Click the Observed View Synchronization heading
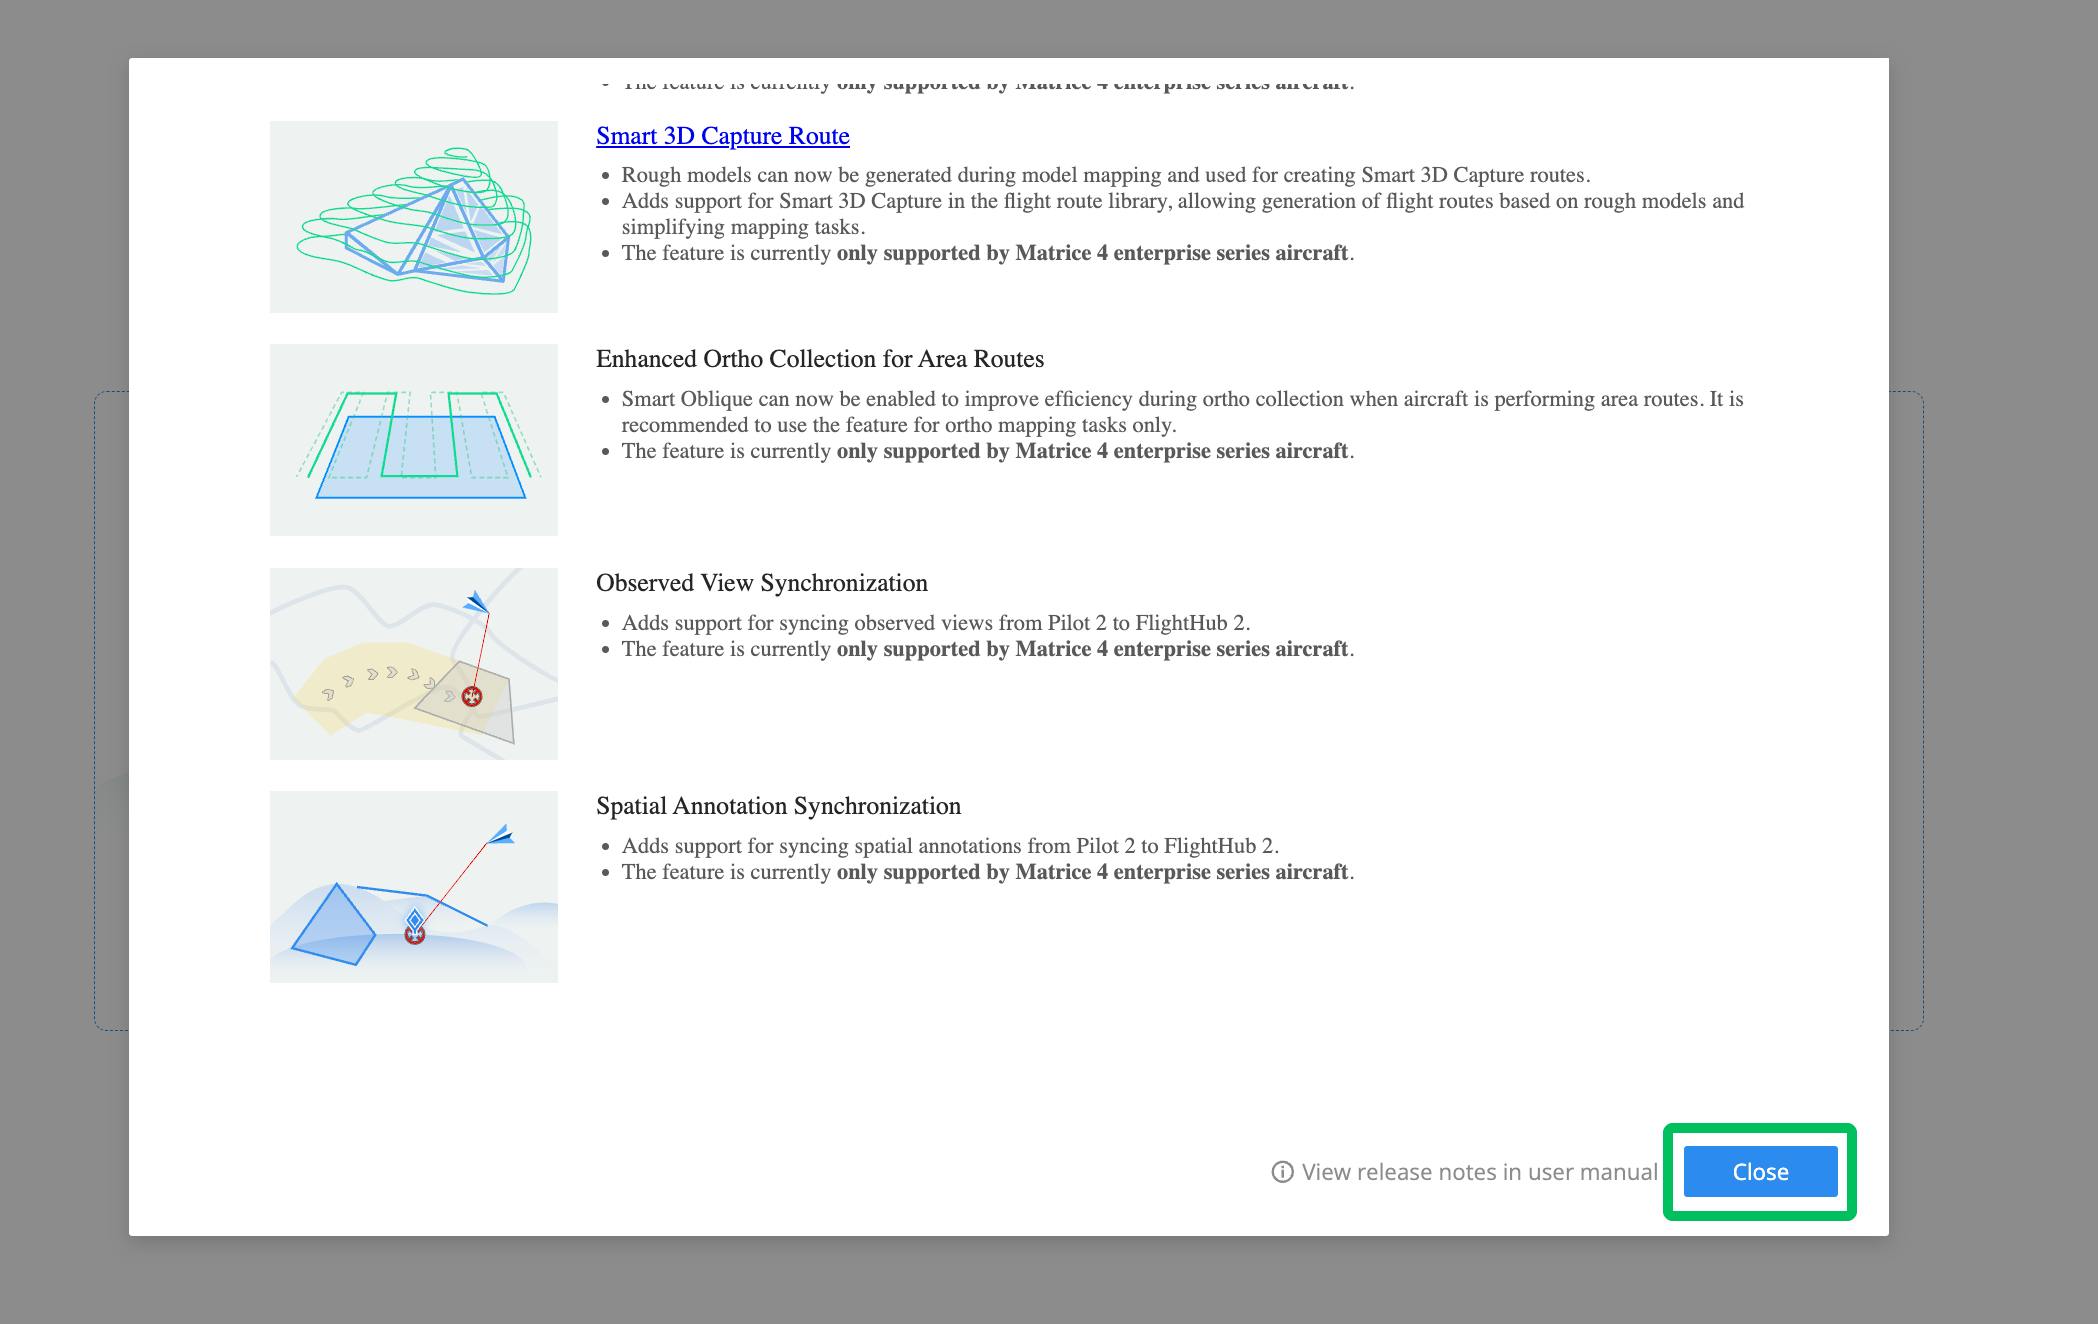The height and width of the screenshot is (1324, 2098). click(x=761, y=583)
